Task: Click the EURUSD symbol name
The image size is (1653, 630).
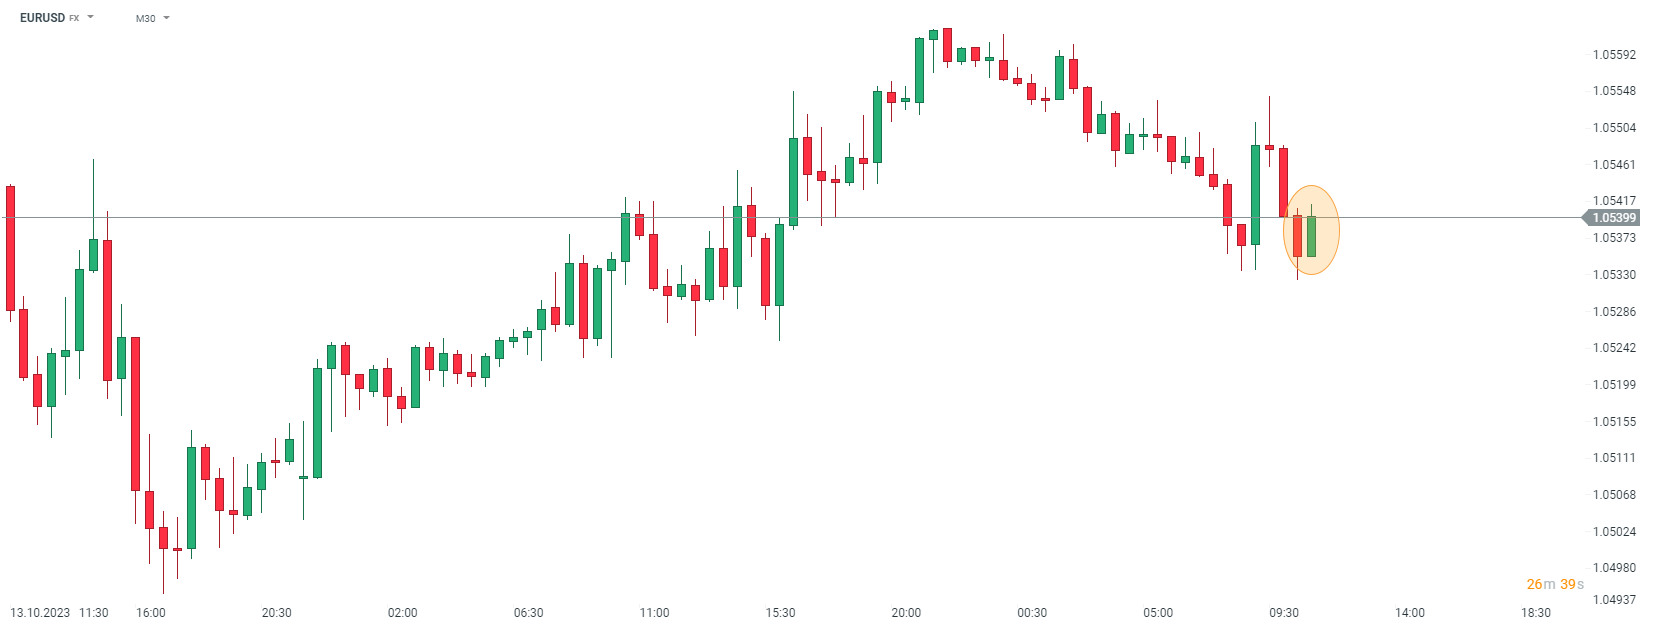Action: coord(42,18)
